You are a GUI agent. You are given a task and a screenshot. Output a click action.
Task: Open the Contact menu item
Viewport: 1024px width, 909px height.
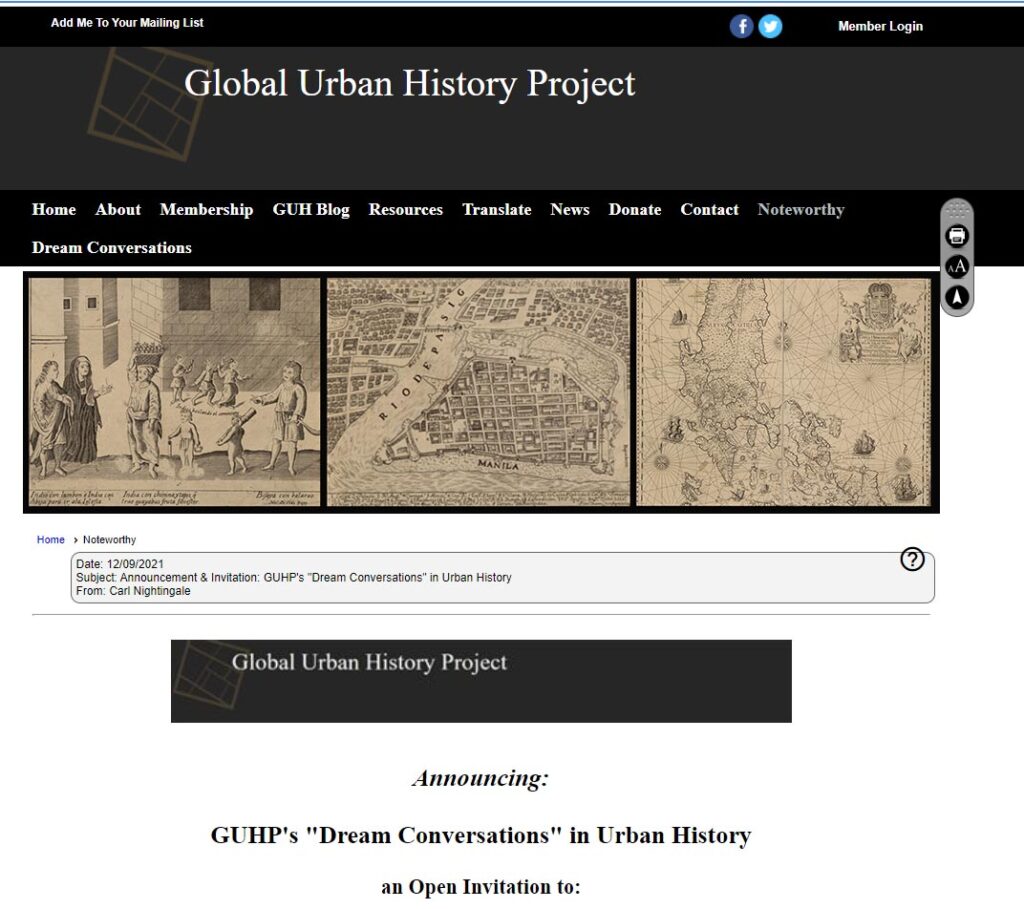pos(709,210)
